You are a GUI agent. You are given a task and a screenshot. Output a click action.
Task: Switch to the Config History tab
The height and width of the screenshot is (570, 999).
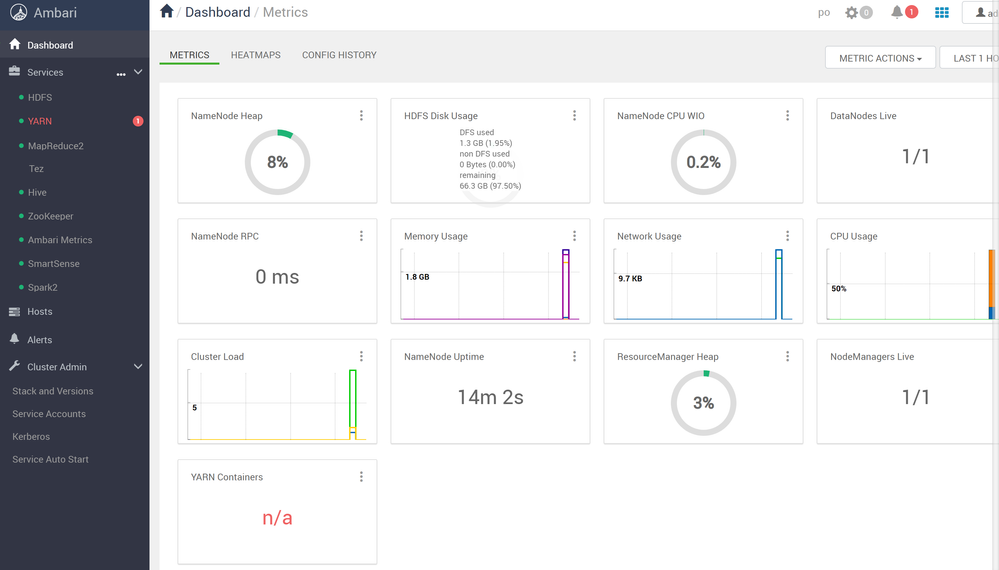[x=339, y=55]
